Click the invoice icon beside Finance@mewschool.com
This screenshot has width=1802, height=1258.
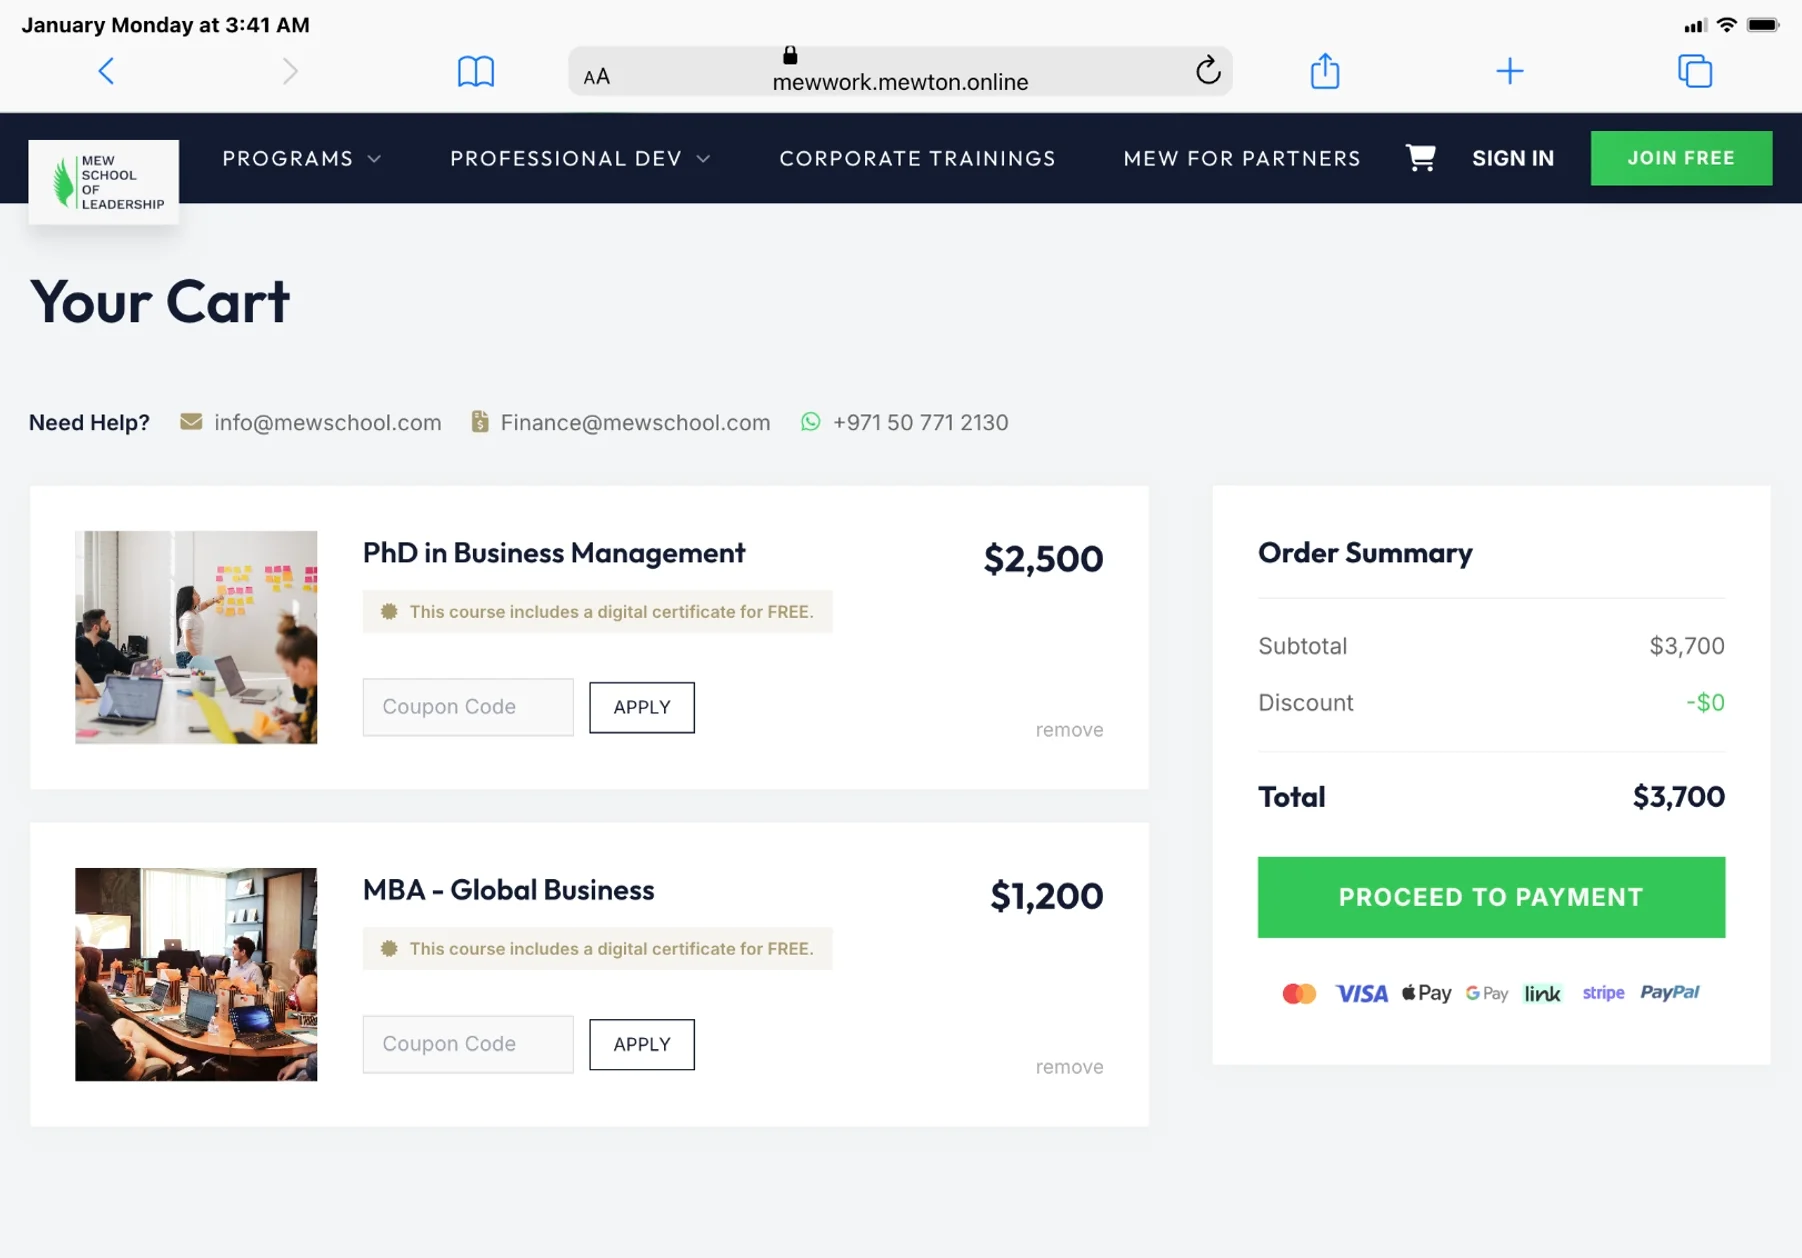479,422
